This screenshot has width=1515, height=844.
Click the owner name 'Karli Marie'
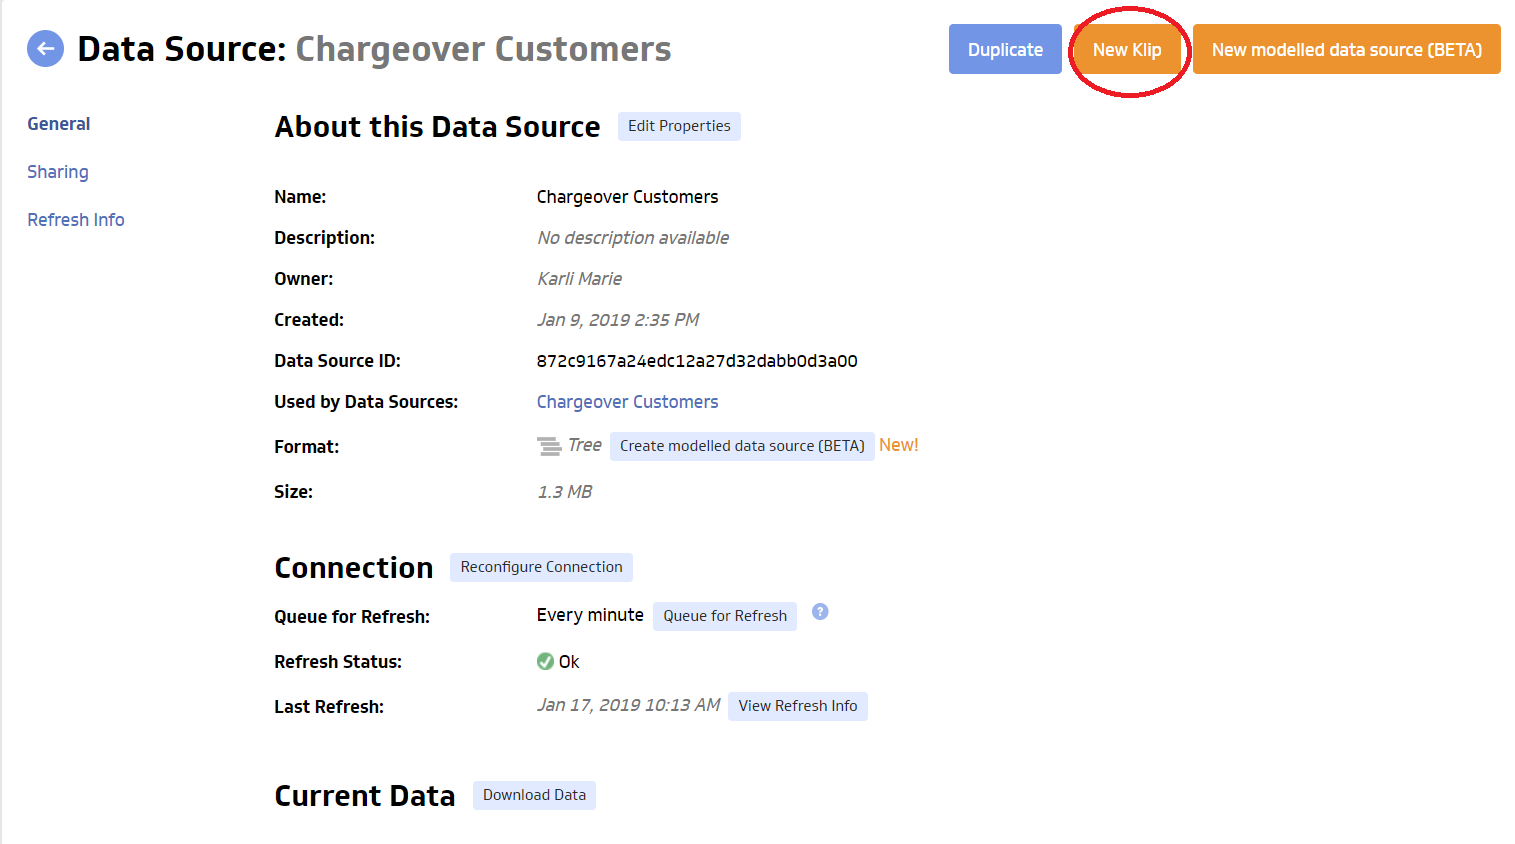579,279
